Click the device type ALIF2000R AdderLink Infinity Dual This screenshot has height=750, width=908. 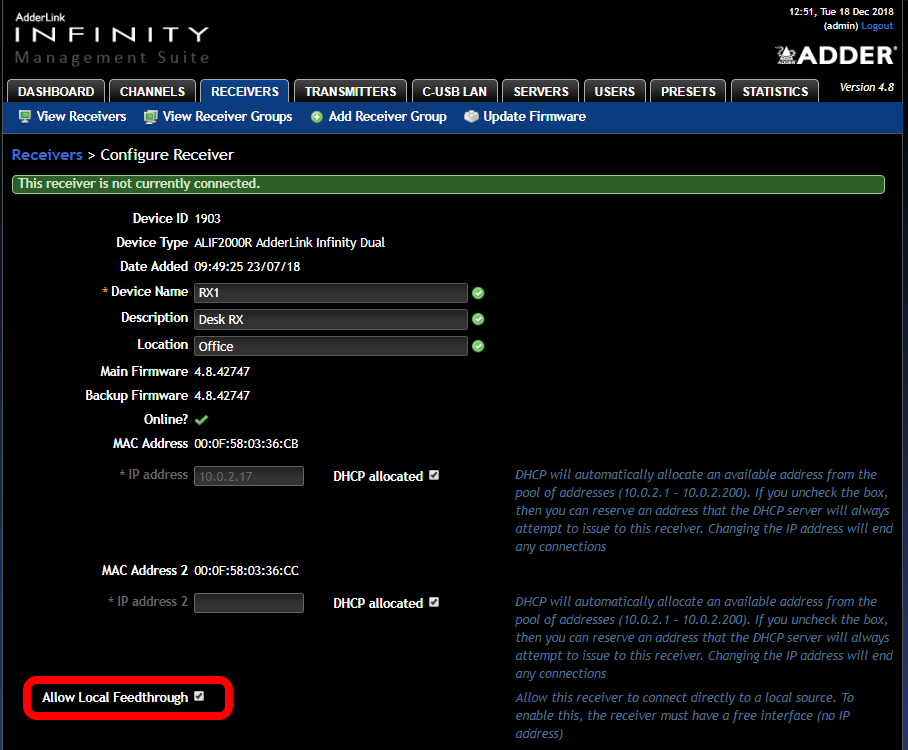click(290, 243)
